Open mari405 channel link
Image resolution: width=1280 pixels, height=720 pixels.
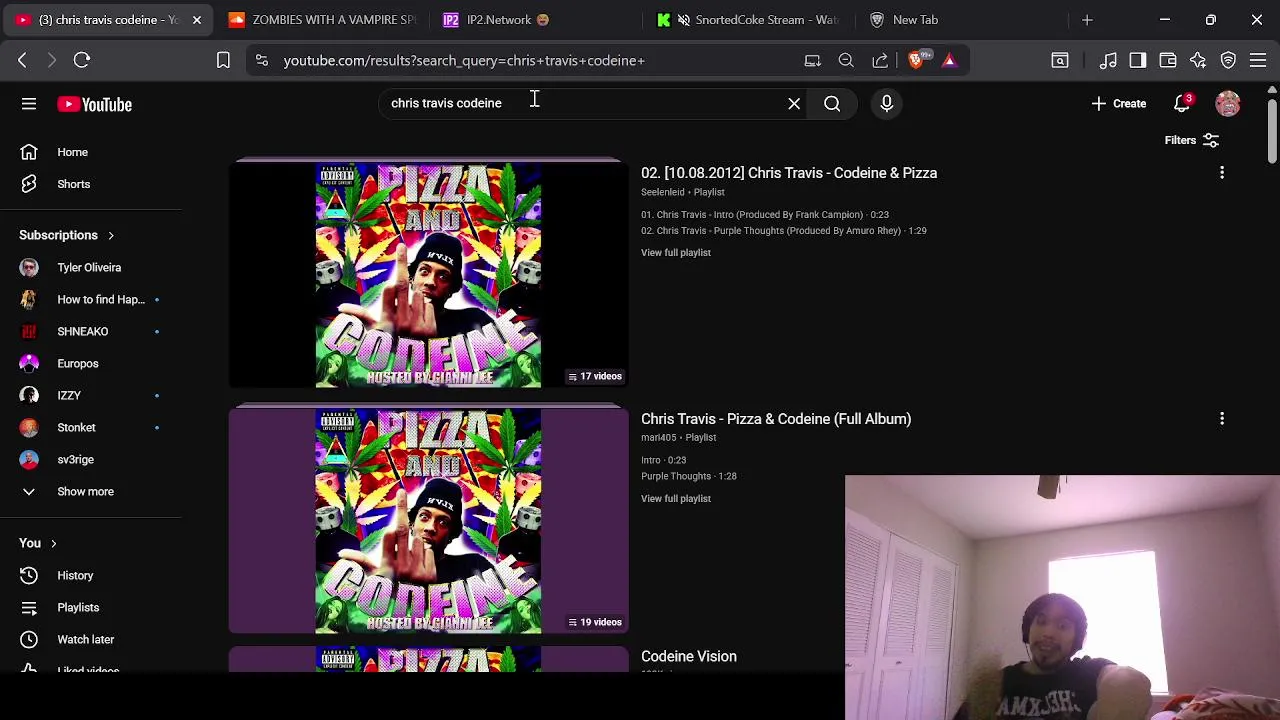pyautogui.click(x=659, y=437)
